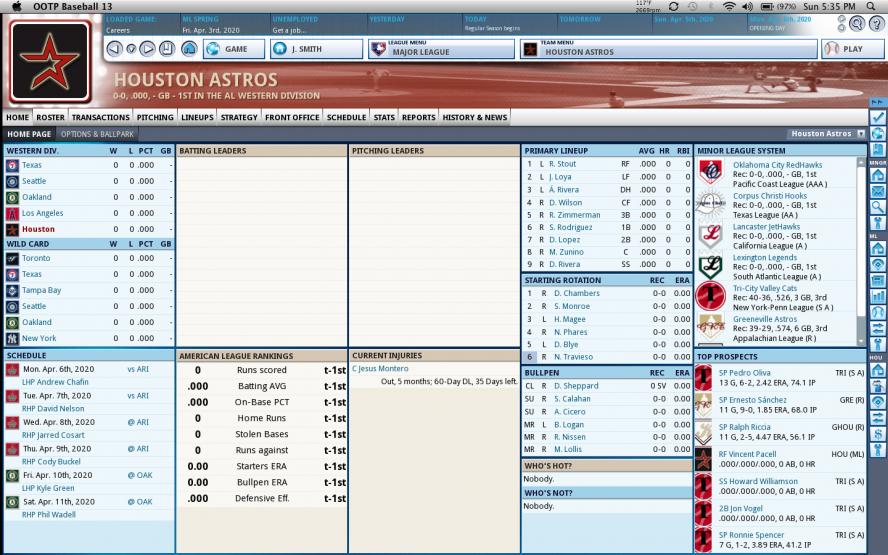Click the globe icon in right sidebar
Viewport: 888px width, 555px height.
(878, 134)
